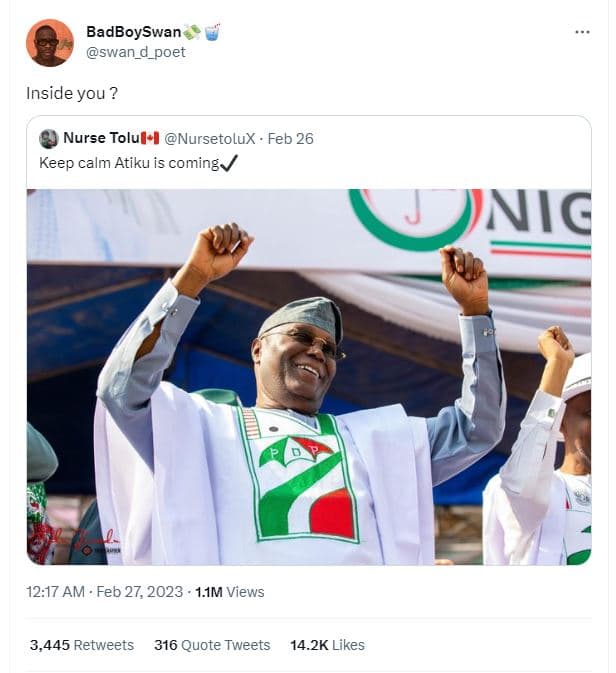Show the 14.2K Likes list
This screenshot has width=616, height=673.
tap(327, 645)
